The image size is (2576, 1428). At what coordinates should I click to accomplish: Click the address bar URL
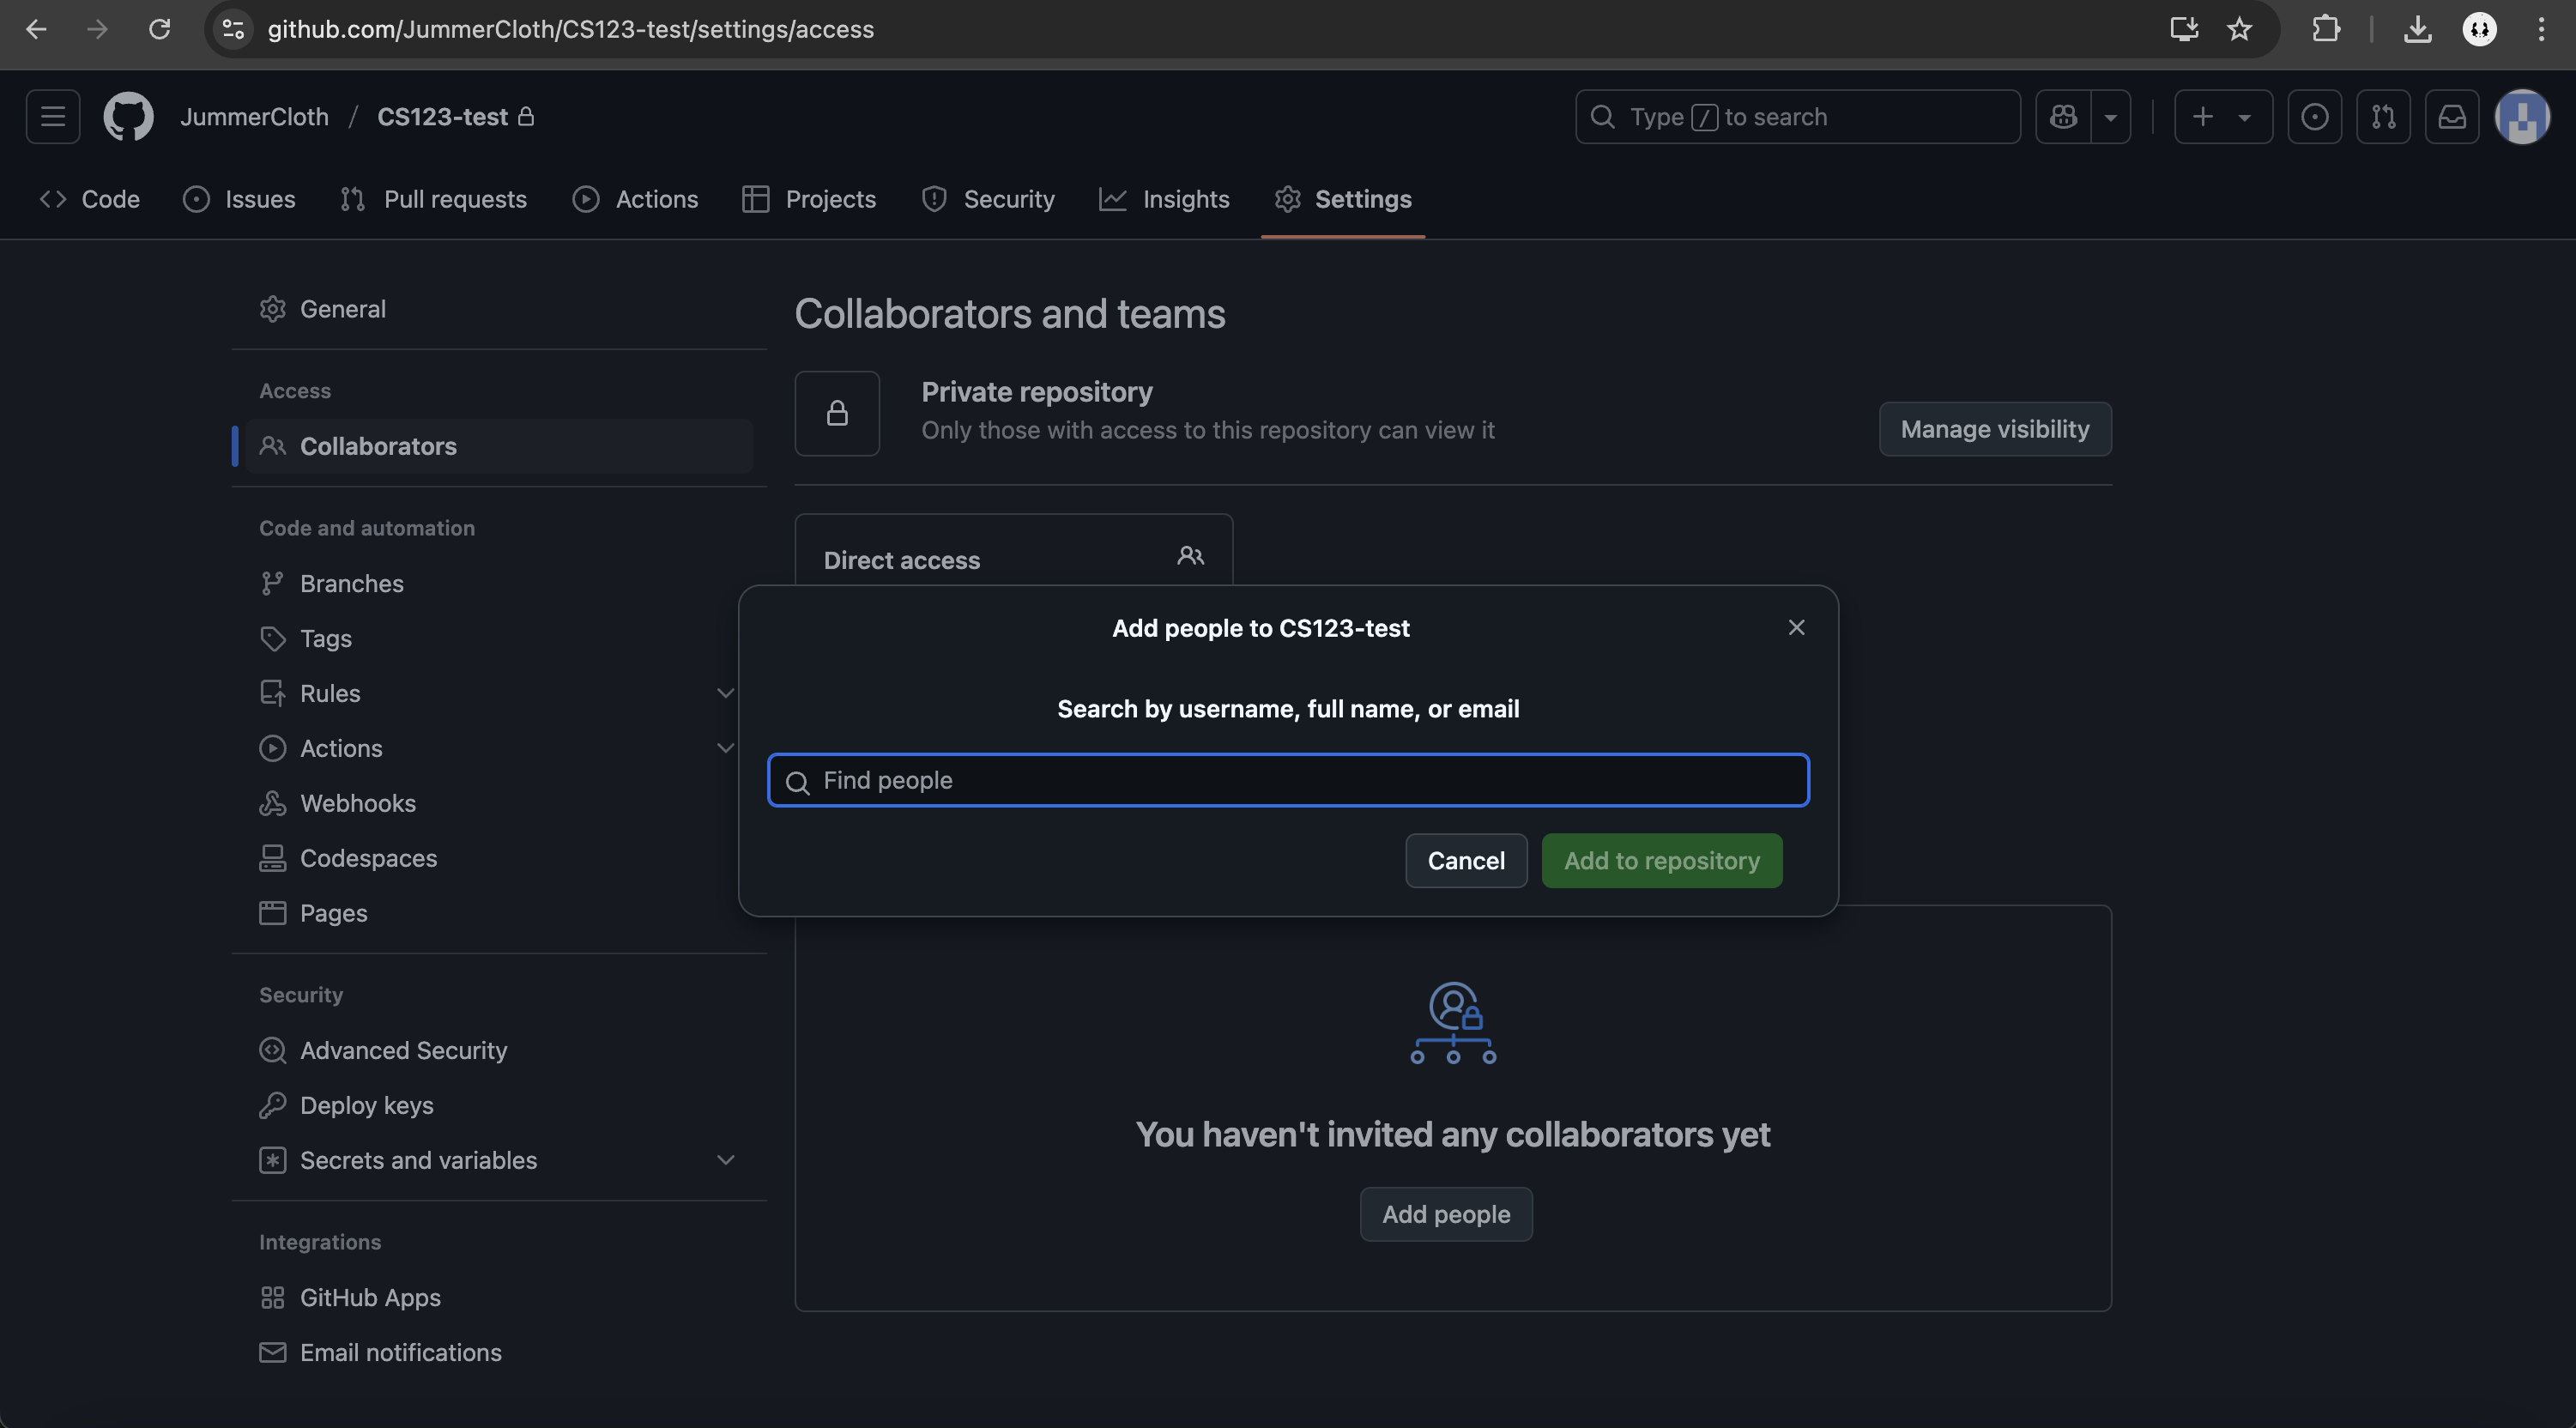coord(571,29)
